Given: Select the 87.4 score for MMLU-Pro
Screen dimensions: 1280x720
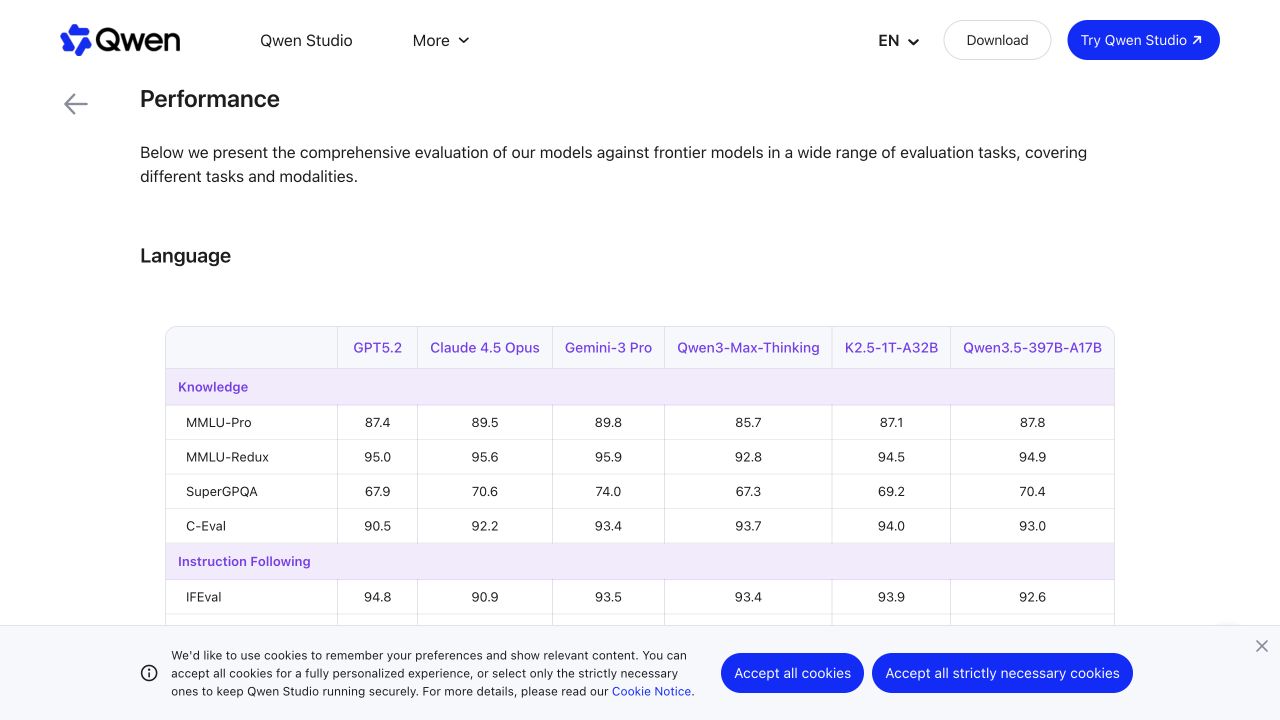Looking at the screenshot, I should pos(378,423).
